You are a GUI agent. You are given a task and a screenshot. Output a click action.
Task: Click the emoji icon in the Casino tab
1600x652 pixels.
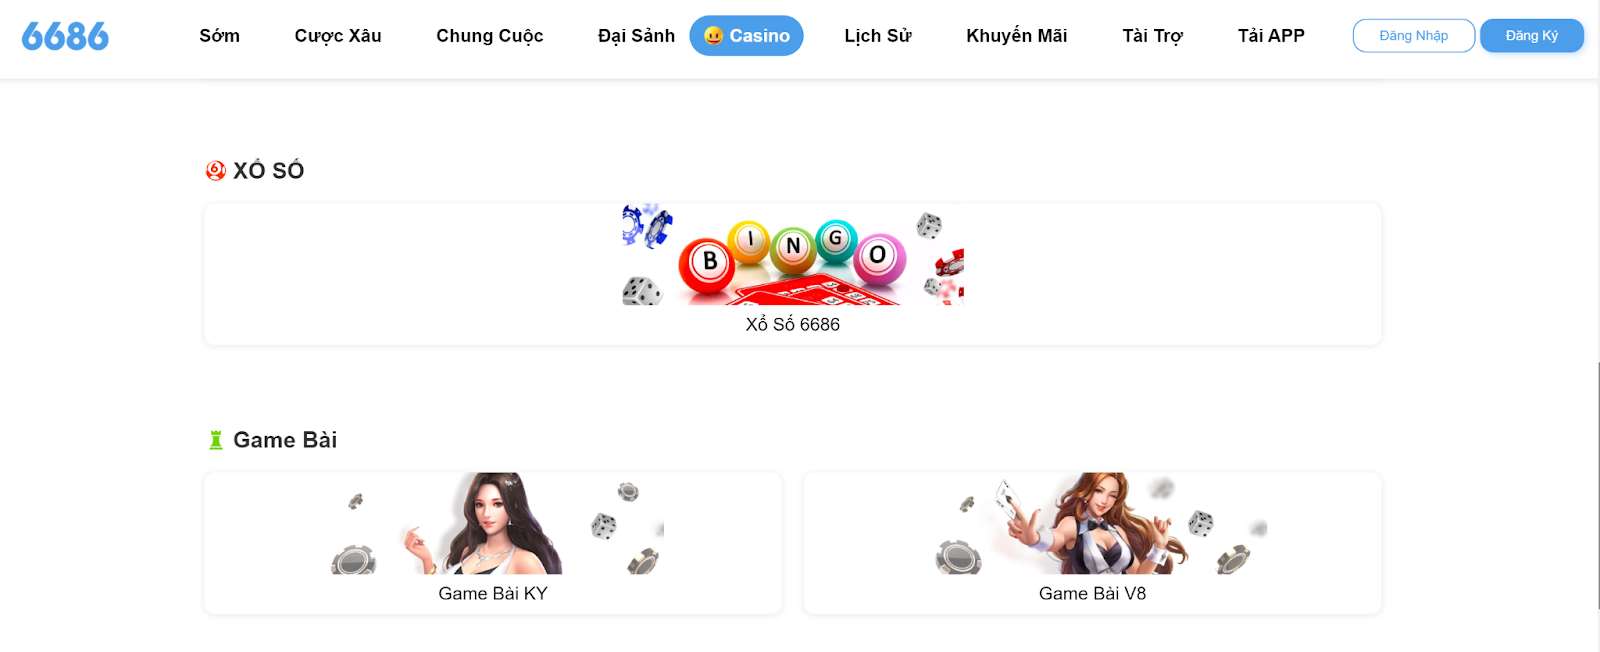pyautogui.click(x=713, y=36)
